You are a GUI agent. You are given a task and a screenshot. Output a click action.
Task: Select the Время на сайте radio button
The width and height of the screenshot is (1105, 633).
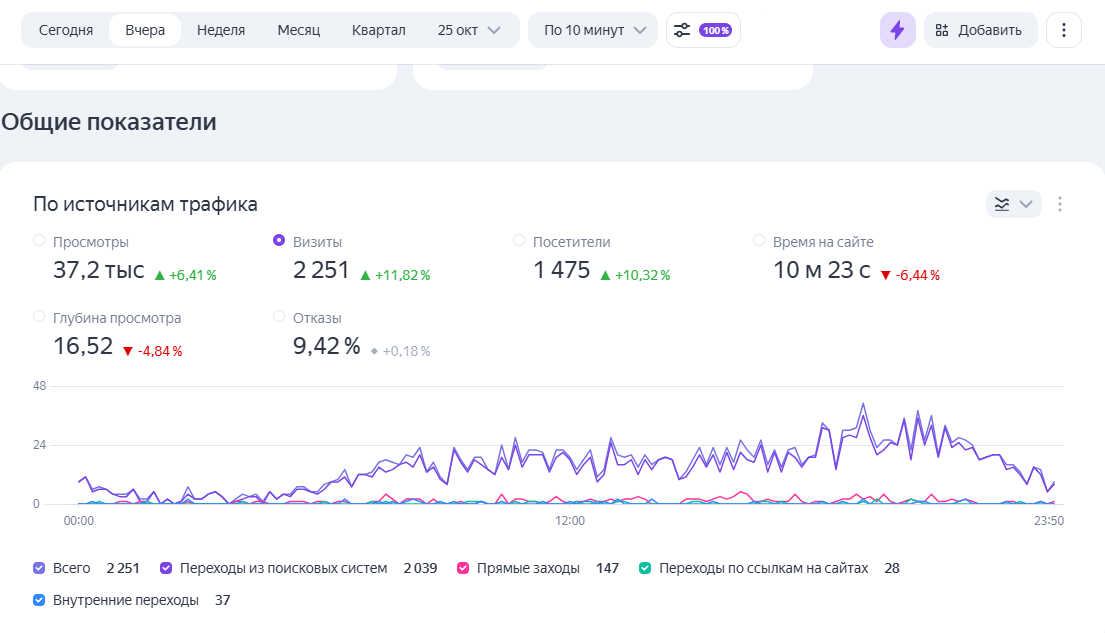(759, 241)
